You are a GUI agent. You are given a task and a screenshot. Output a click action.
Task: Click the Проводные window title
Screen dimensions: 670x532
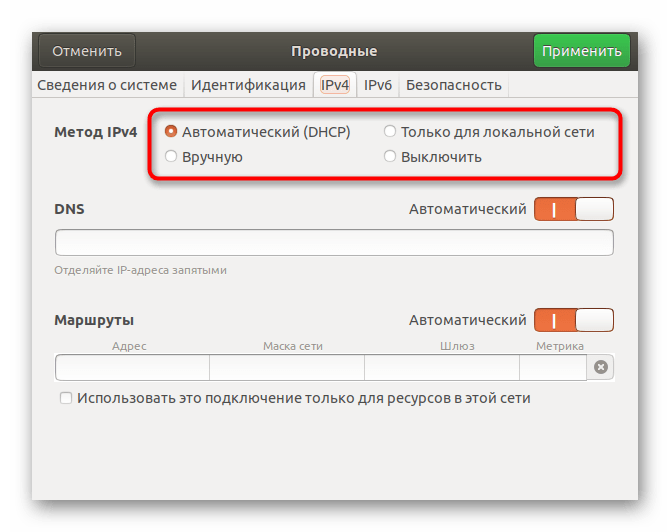click(x=334, y=51)
